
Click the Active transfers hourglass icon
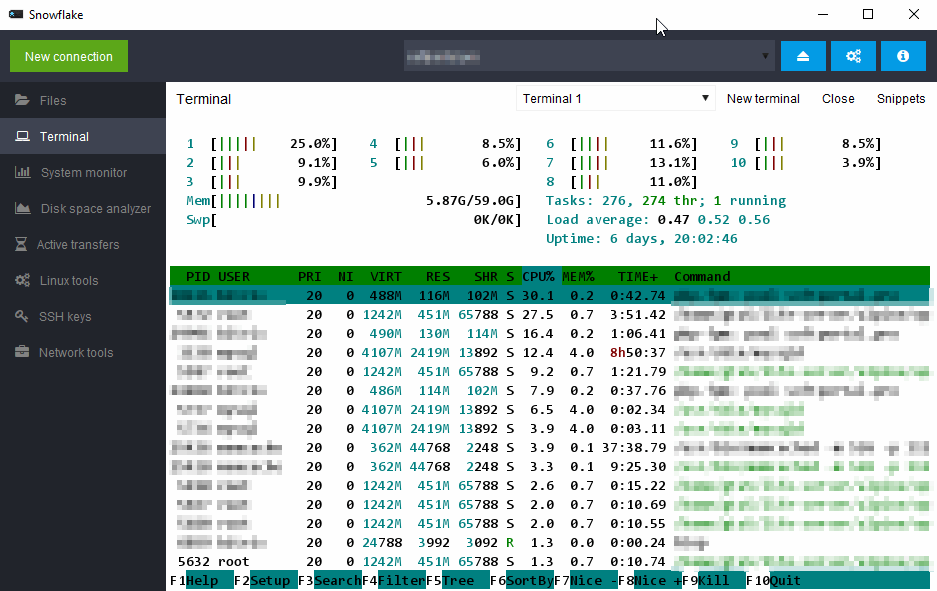pyautogui.click(x=20, y=245)
